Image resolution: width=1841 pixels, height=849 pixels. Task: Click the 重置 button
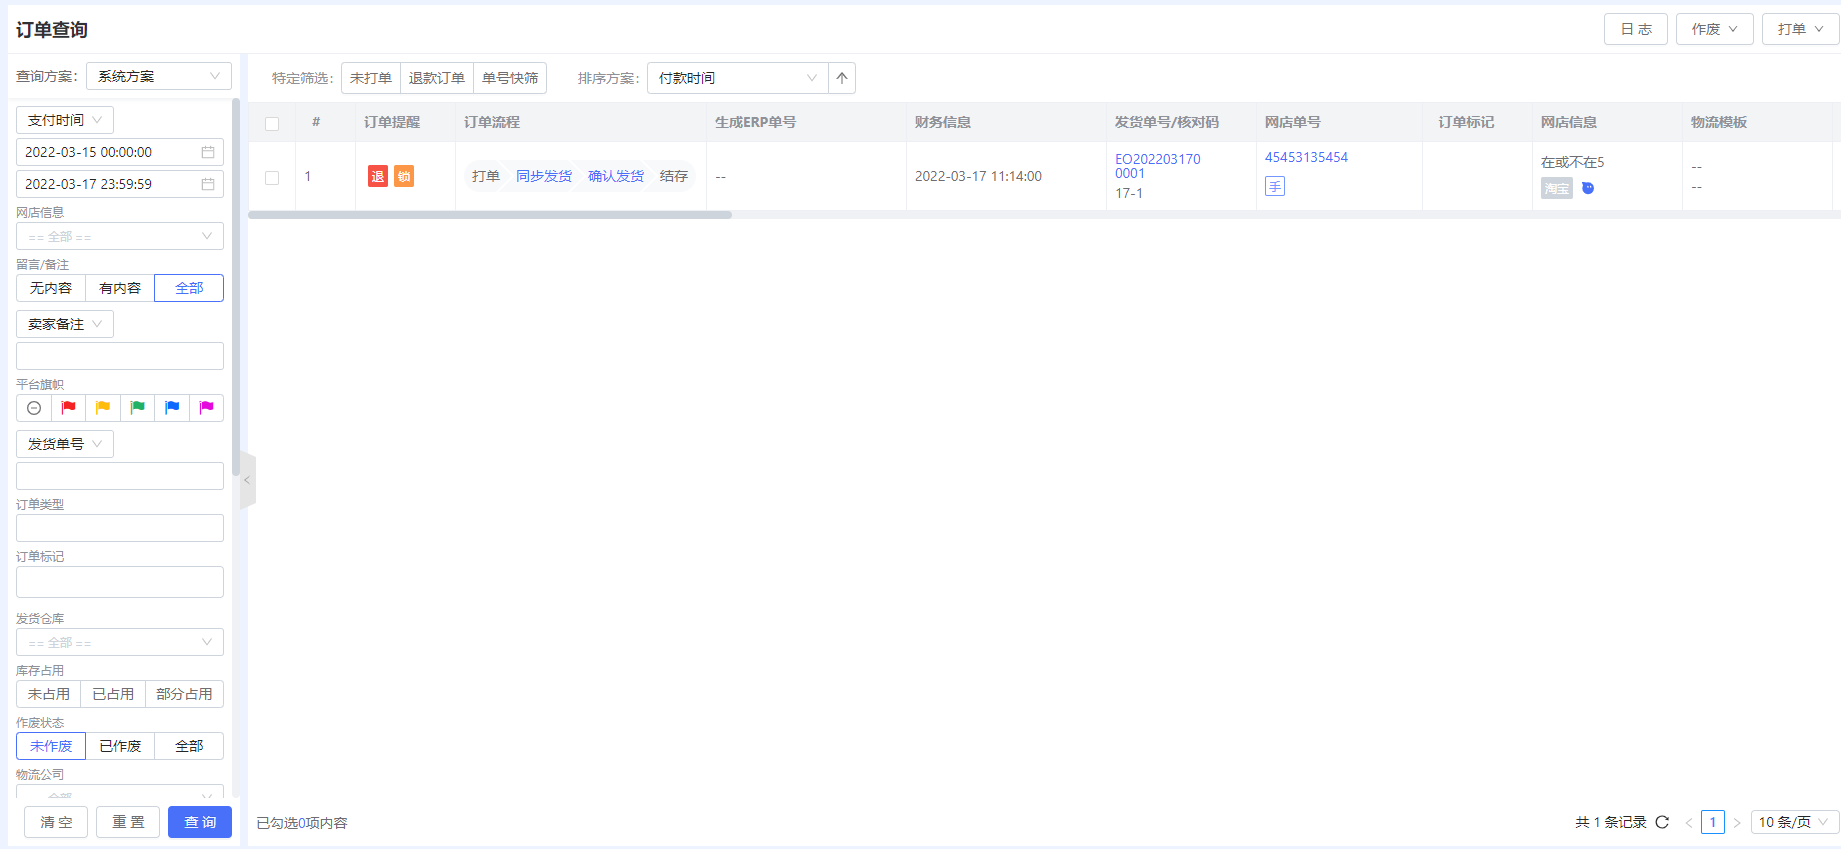[x=128, y=822]
